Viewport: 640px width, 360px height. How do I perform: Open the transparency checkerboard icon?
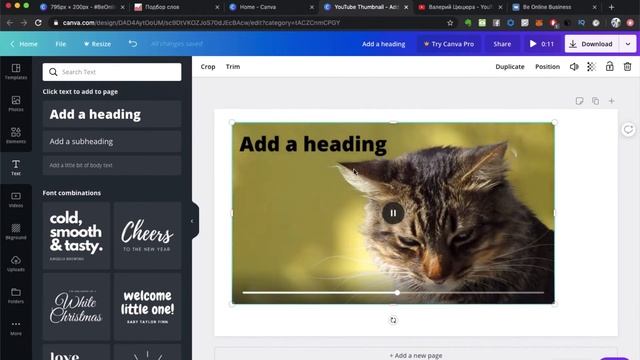(x=591, y=67)
